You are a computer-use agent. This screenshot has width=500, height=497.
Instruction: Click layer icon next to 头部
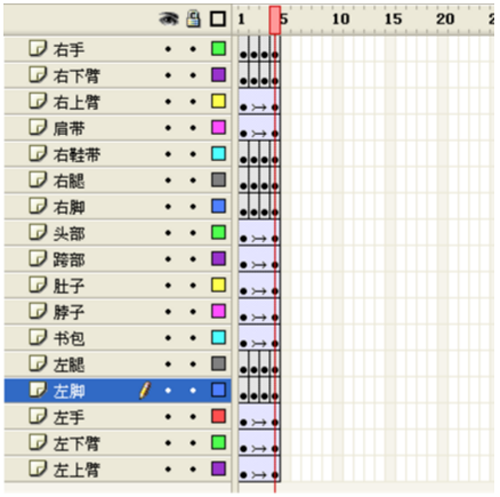38,232
